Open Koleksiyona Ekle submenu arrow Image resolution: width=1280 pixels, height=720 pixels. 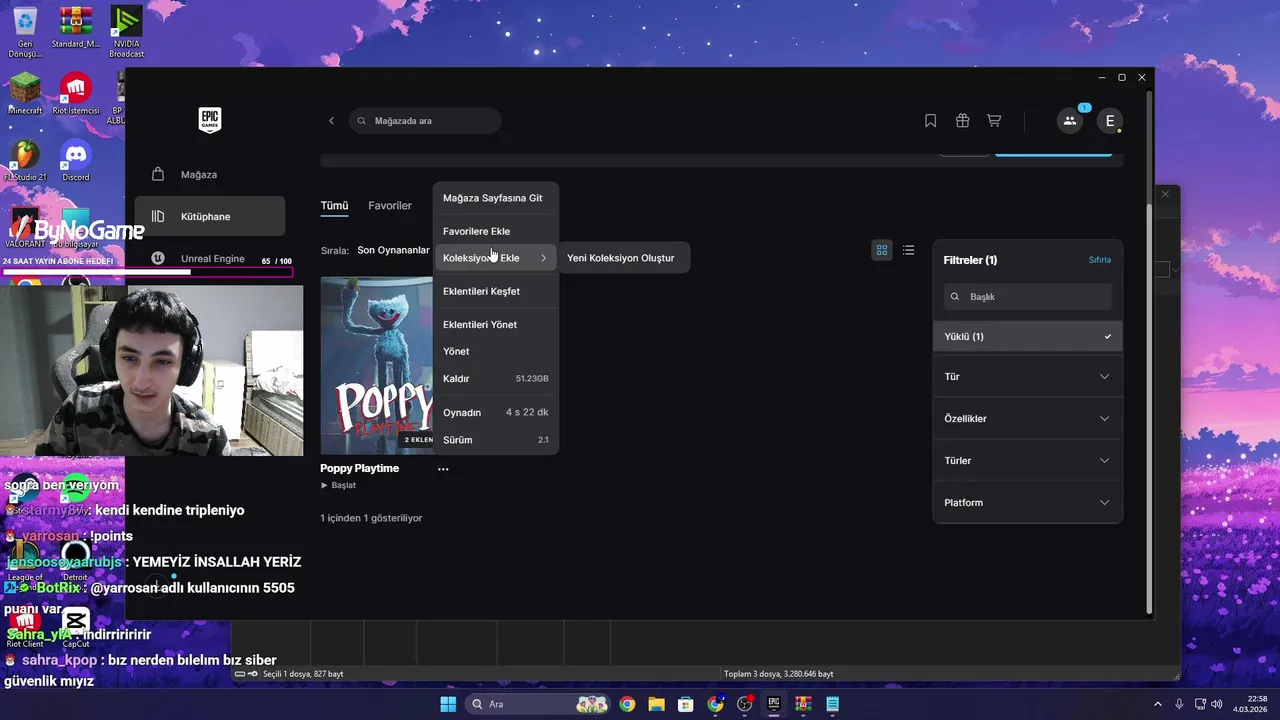543,258
